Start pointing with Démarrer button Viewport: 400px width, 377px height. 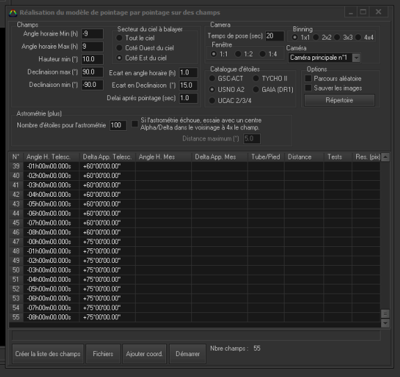click(188, 354)
